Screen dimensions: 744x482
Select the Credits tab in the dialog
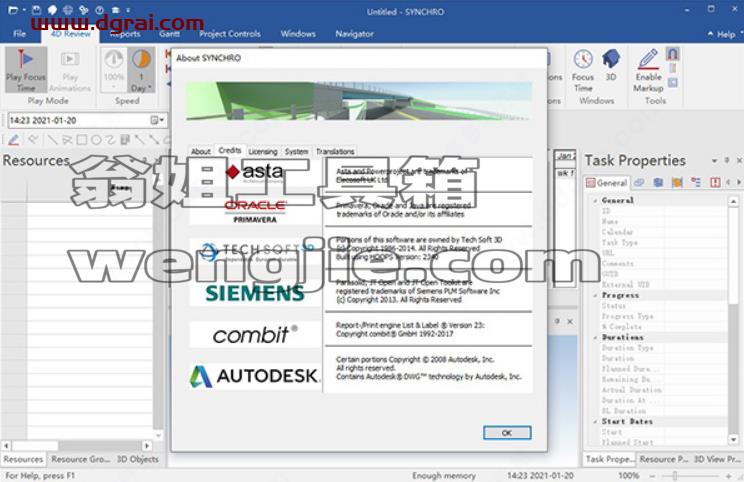coord(230,150)
